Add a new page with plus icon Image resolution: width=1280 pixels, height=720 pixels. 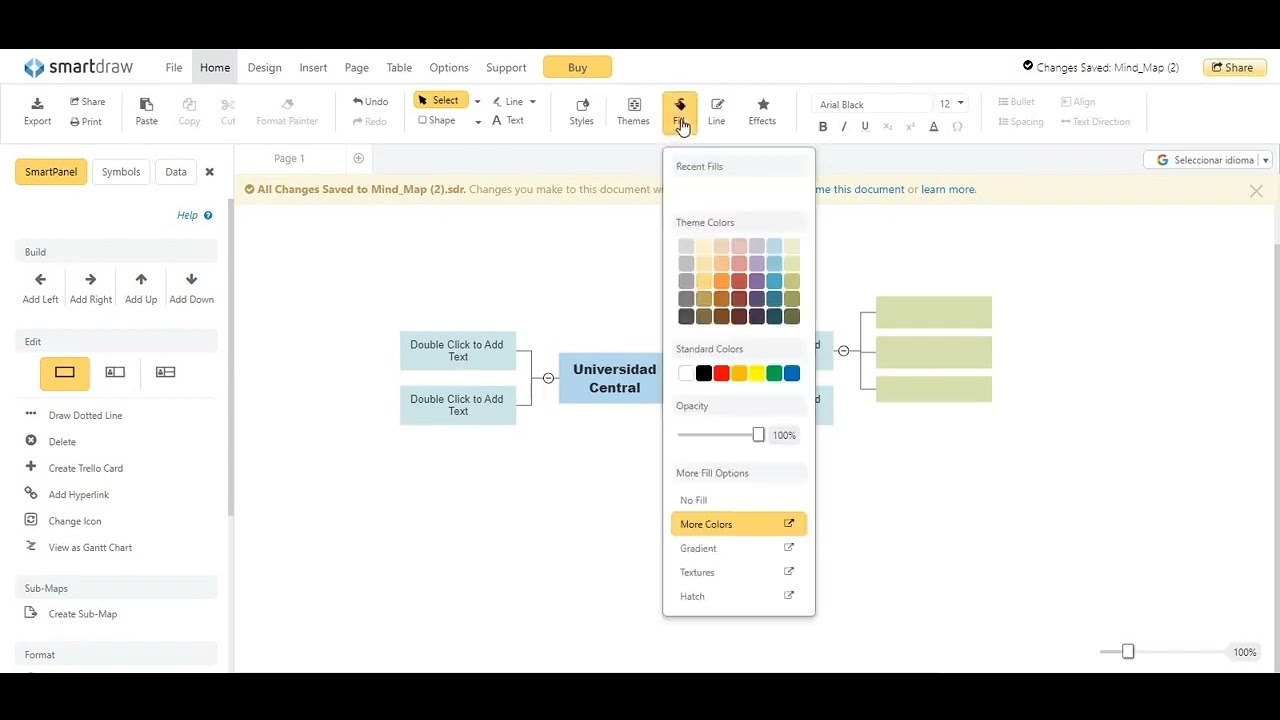click(358, 158)
